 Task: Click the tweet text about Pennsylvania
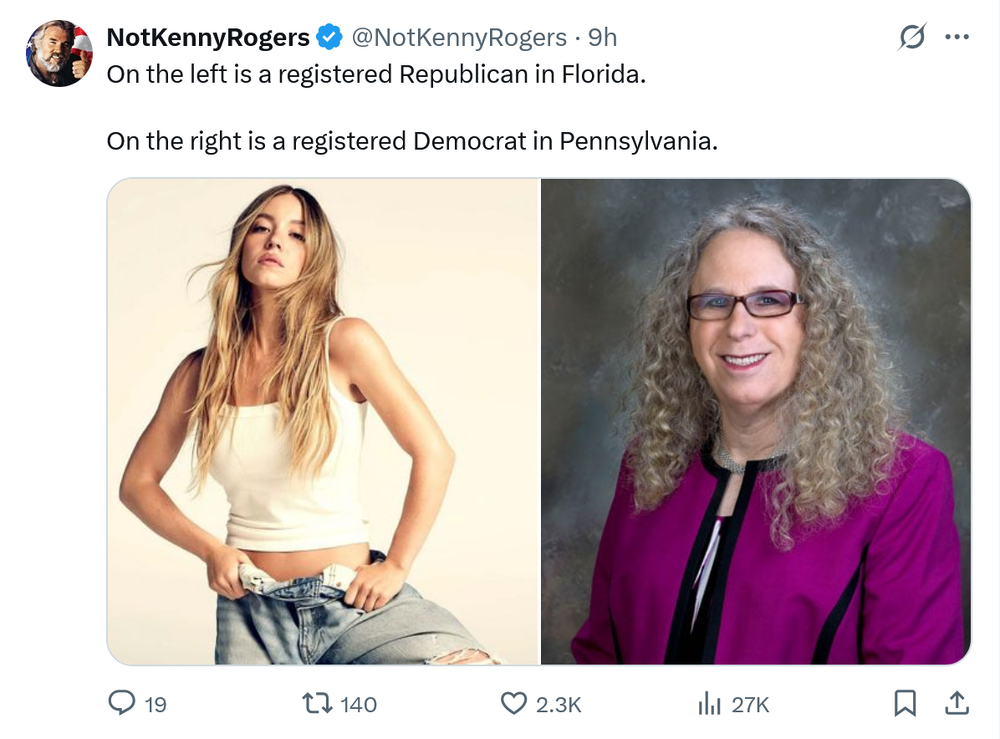pos(412,141)
